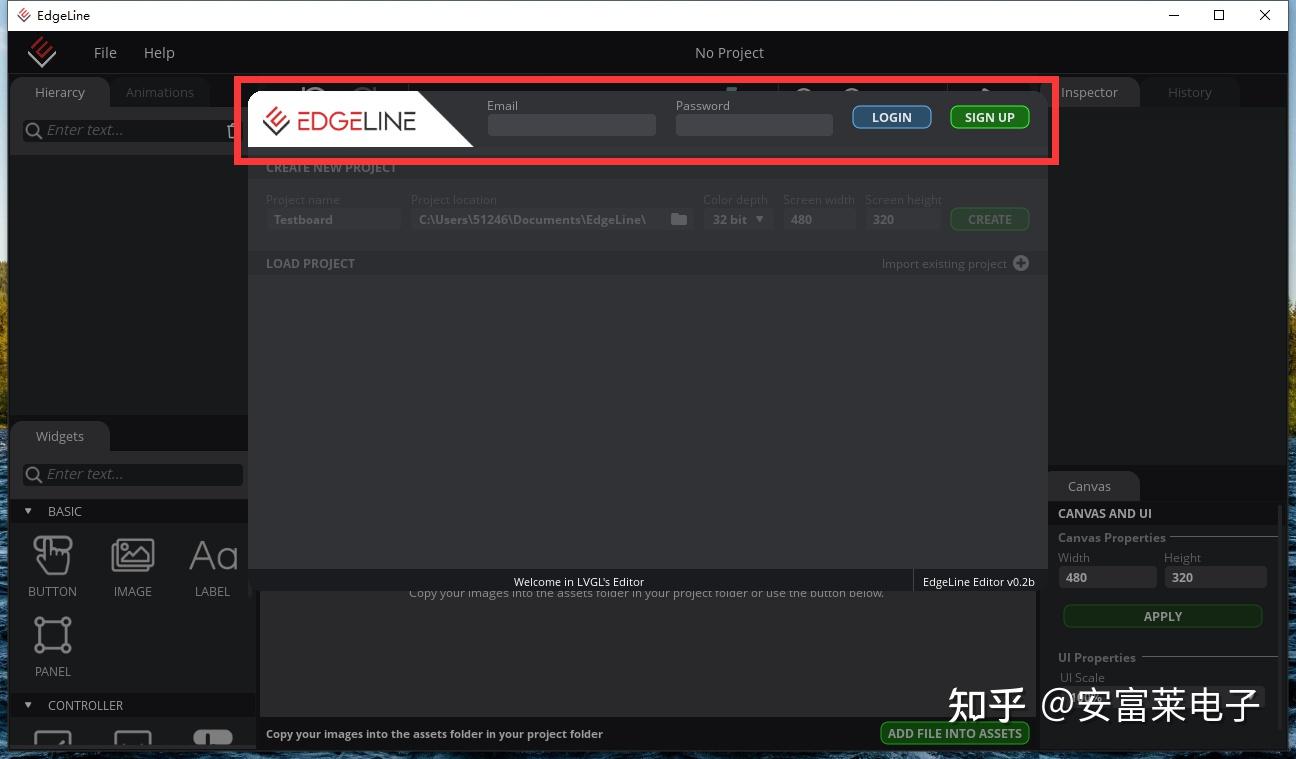Click APPLY in the Canvas panel
This screenshot has width=1296, height=759.
(1162, 616)
